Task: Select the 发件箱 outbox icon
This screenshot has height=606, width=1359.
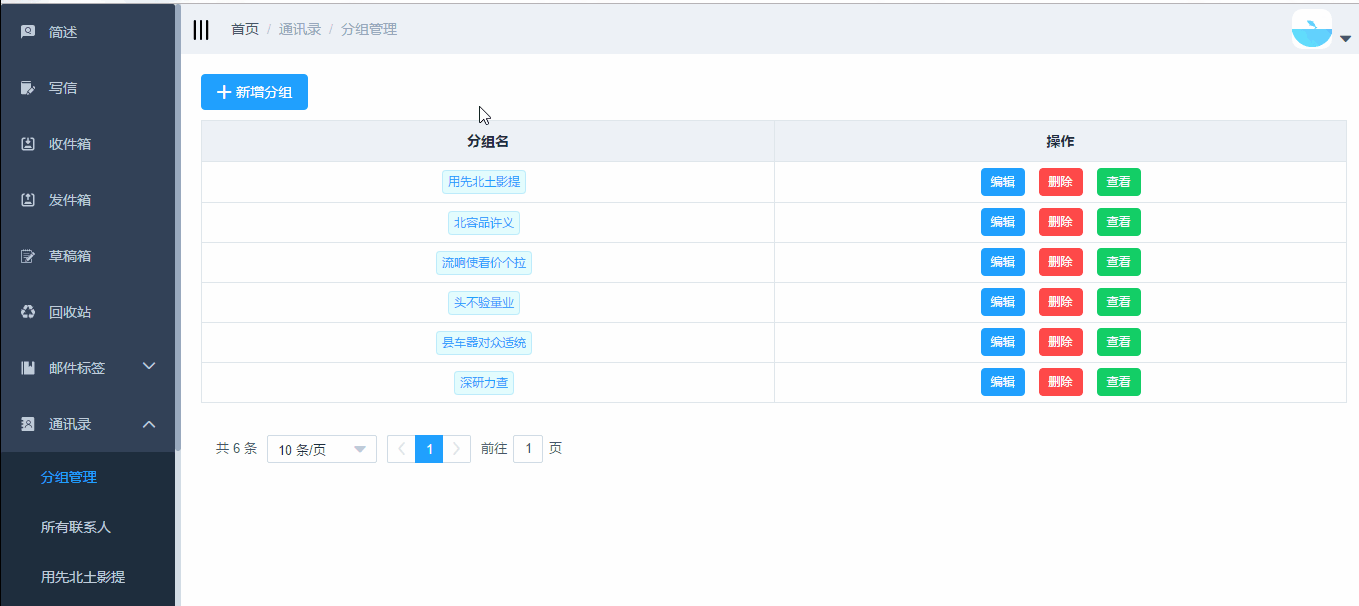Action: click(28, 200)
